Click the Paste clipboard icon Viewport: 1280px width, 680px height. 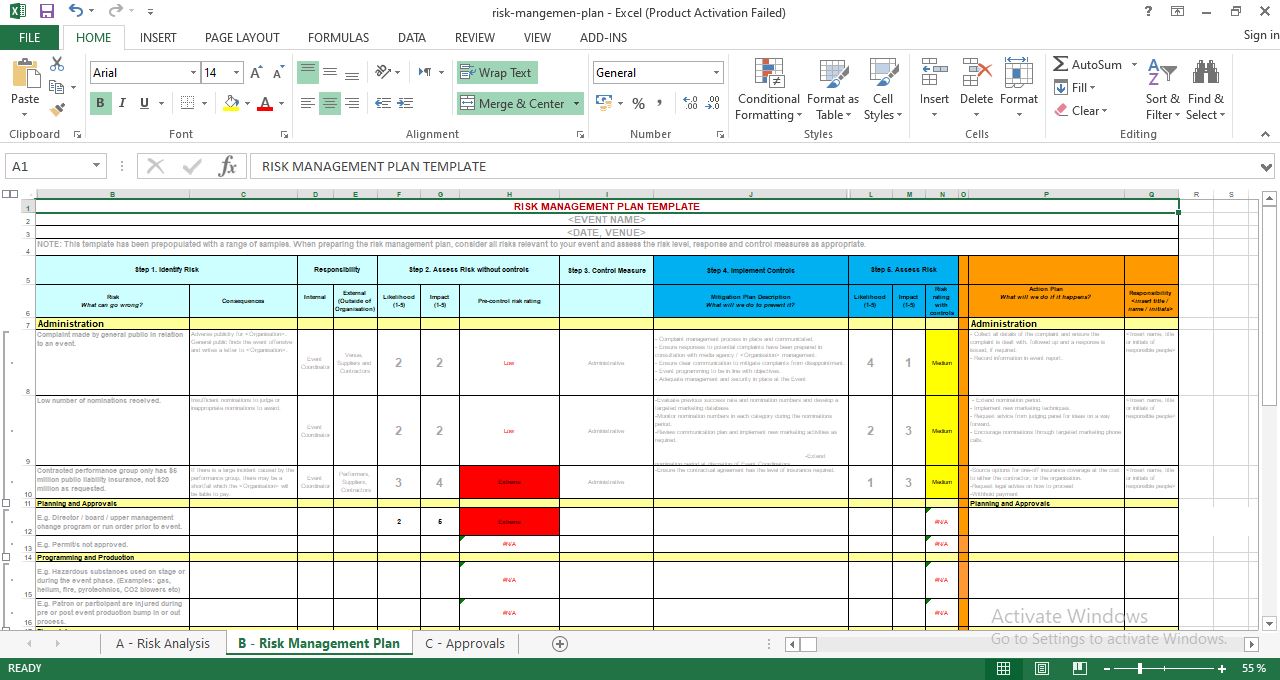(x=25, y=76)
